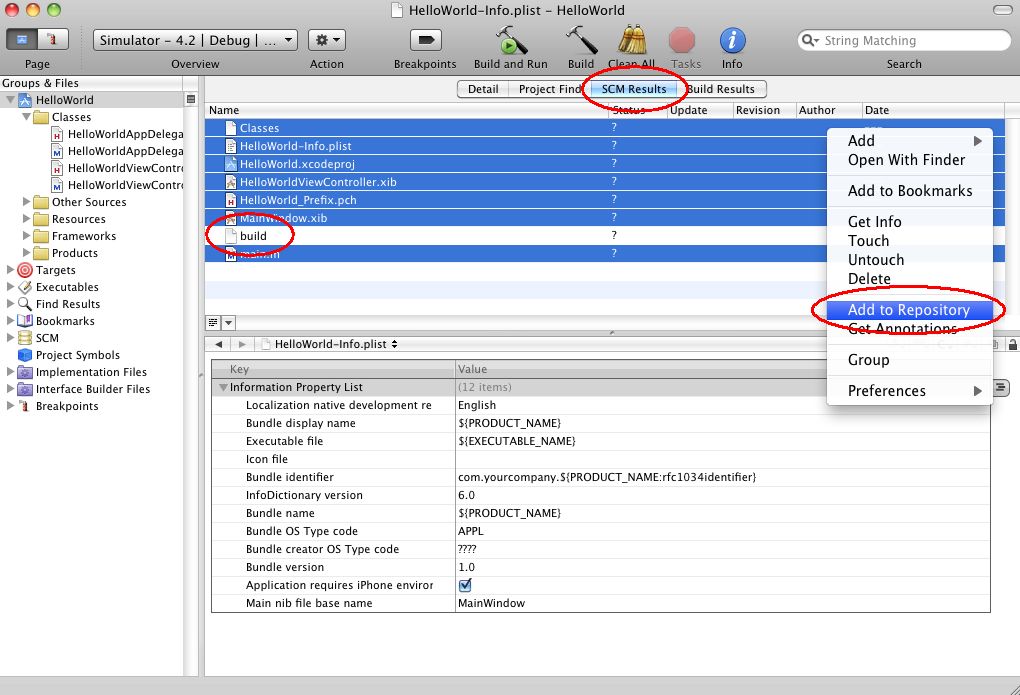Select the Classes row in SCM results
This screenshot has width=1020, height=695.
(605, 128)
